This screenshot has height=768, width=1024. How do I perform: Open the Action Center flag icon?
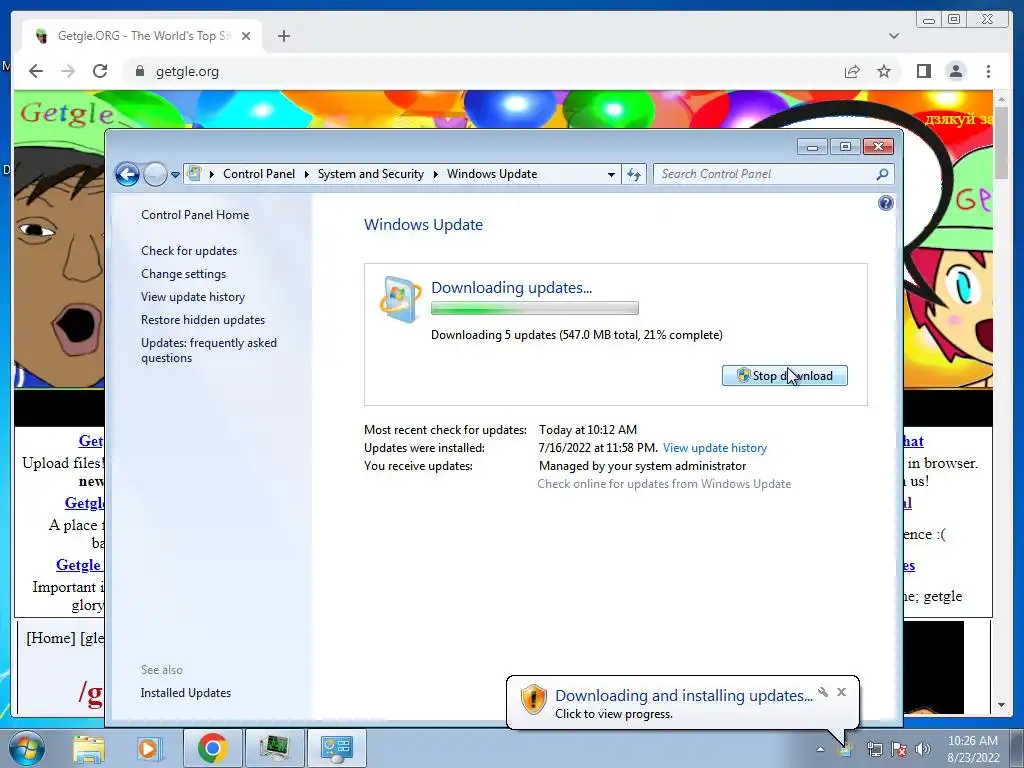click(x=899, y=749)
